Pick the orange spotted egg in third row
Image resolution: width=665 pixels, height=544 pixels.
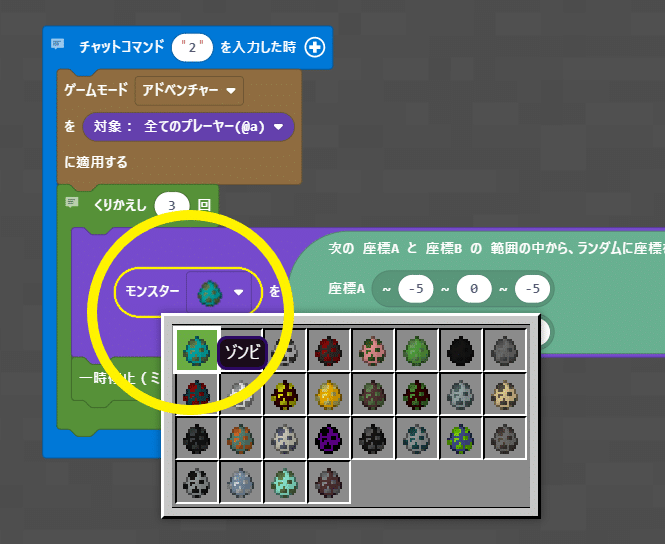[x=240, y=439]
